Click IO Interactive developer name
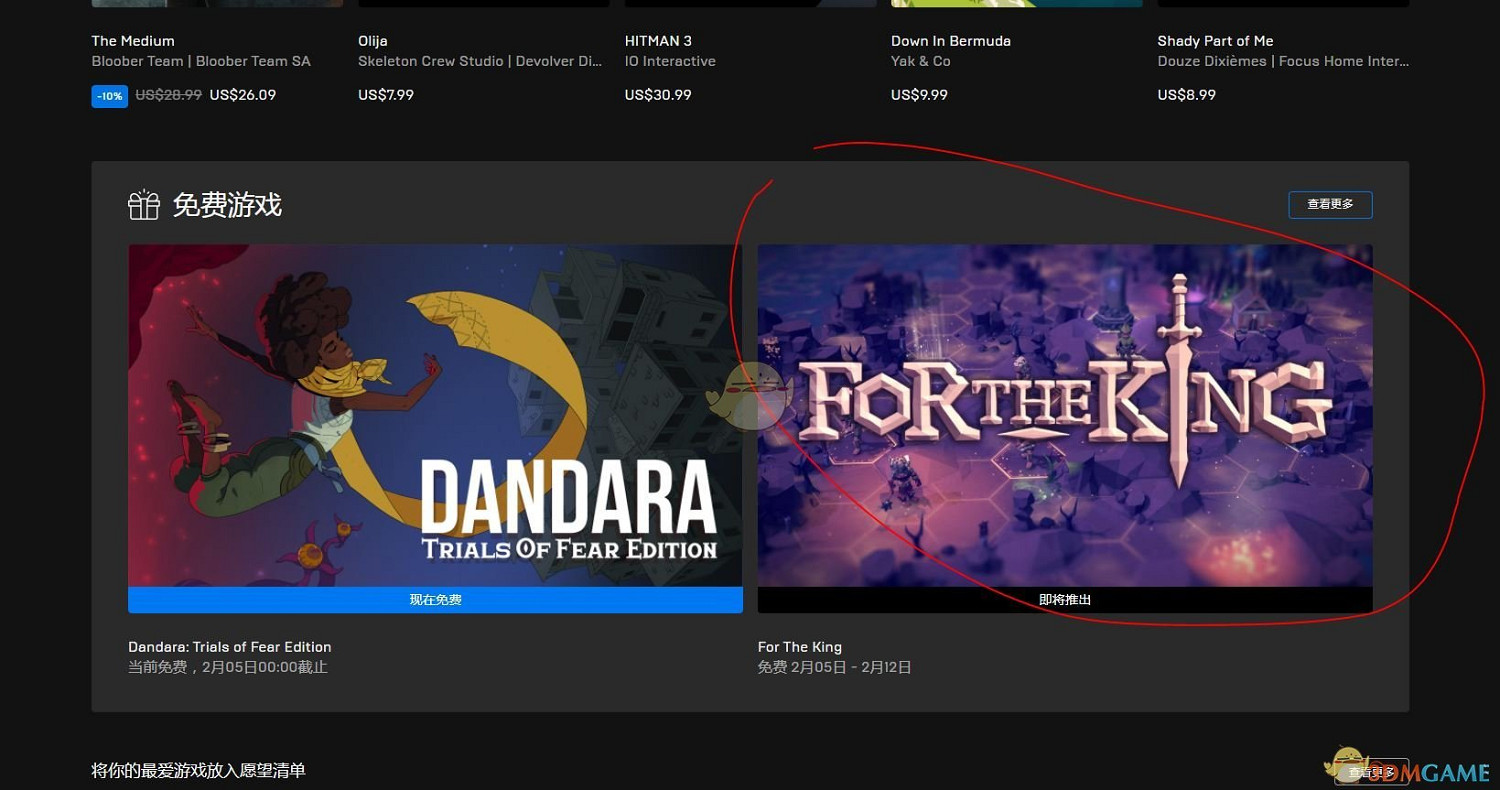The height and width of the screenshot is (790, 1500). 670,61
